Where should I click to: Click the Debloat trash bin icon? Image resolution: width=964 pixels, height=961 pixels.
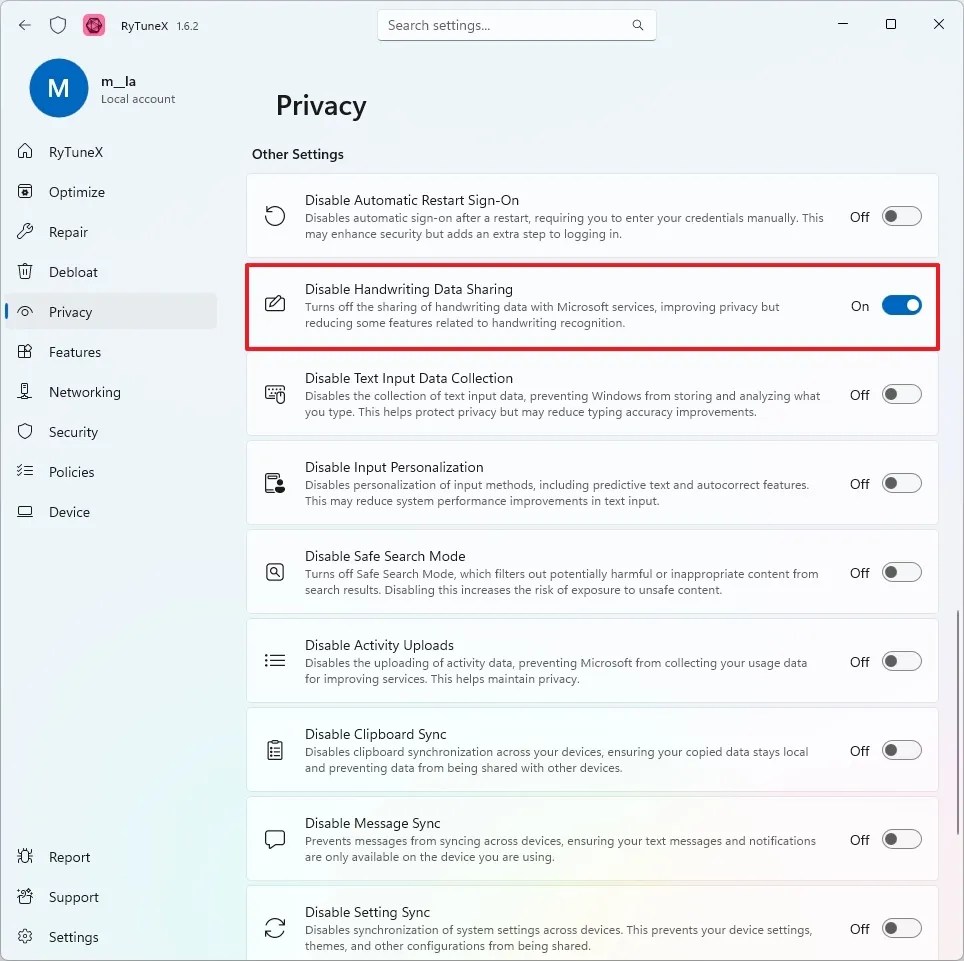tap(24, 272)
